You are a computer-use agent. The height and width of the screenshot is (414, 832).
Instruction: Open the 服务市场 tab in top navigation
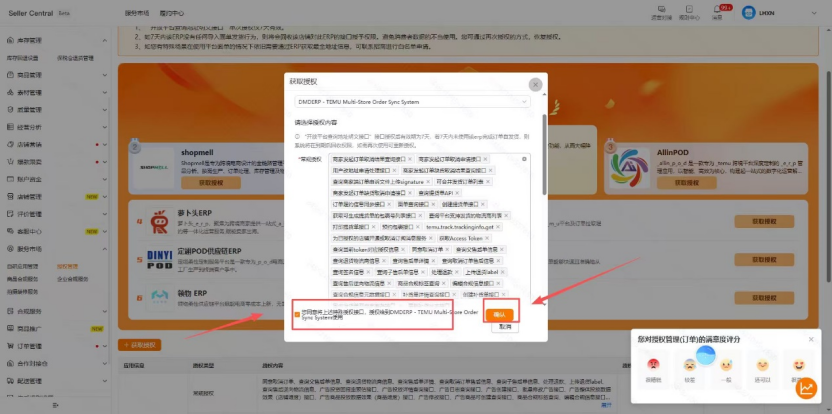(x=137, y=13)
